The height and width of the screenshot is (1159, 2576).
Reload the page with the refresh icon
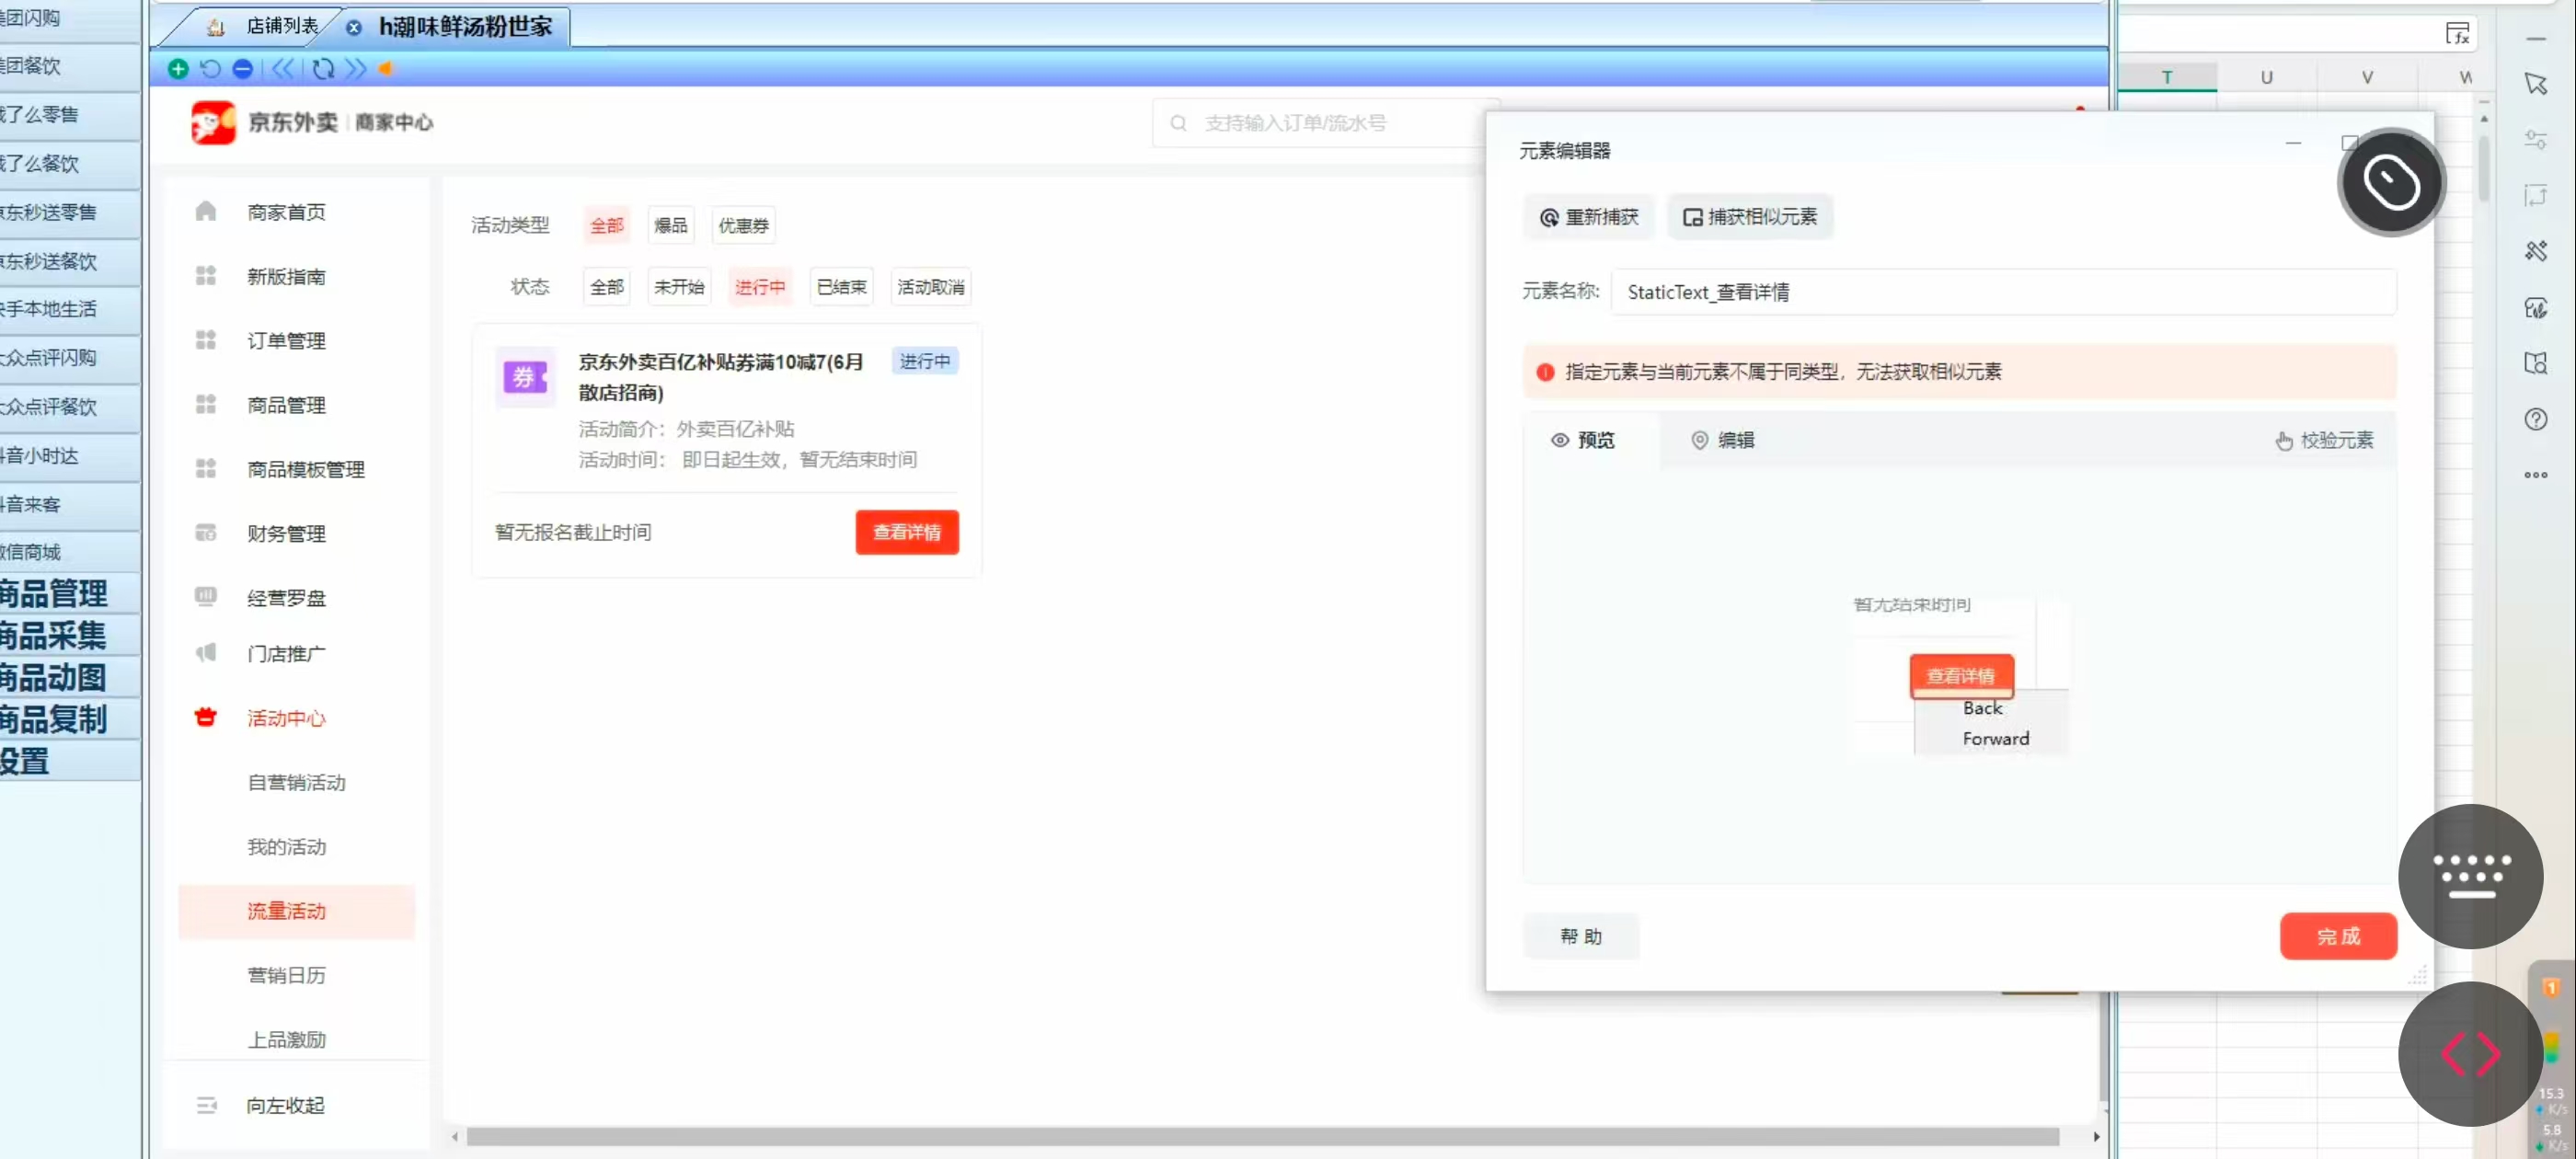(323, 68)
